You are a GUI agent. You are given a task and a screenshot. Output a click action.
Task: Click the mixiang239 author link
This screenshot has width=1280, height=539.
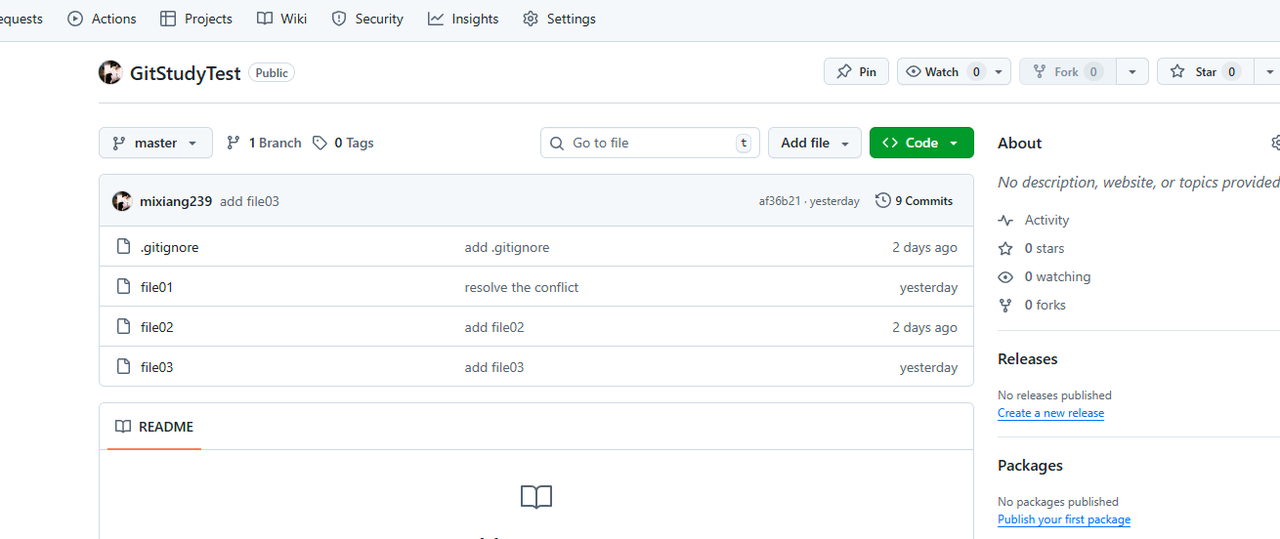[x=176, y=201]
